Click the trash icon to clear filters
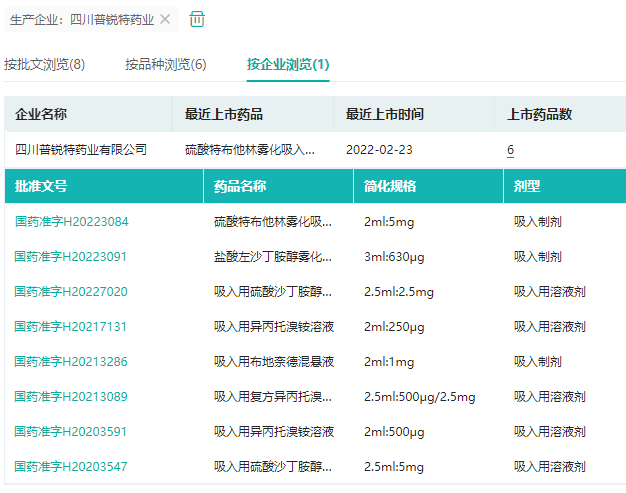Viewport: 626px width, 493px height. pos(197,19)
